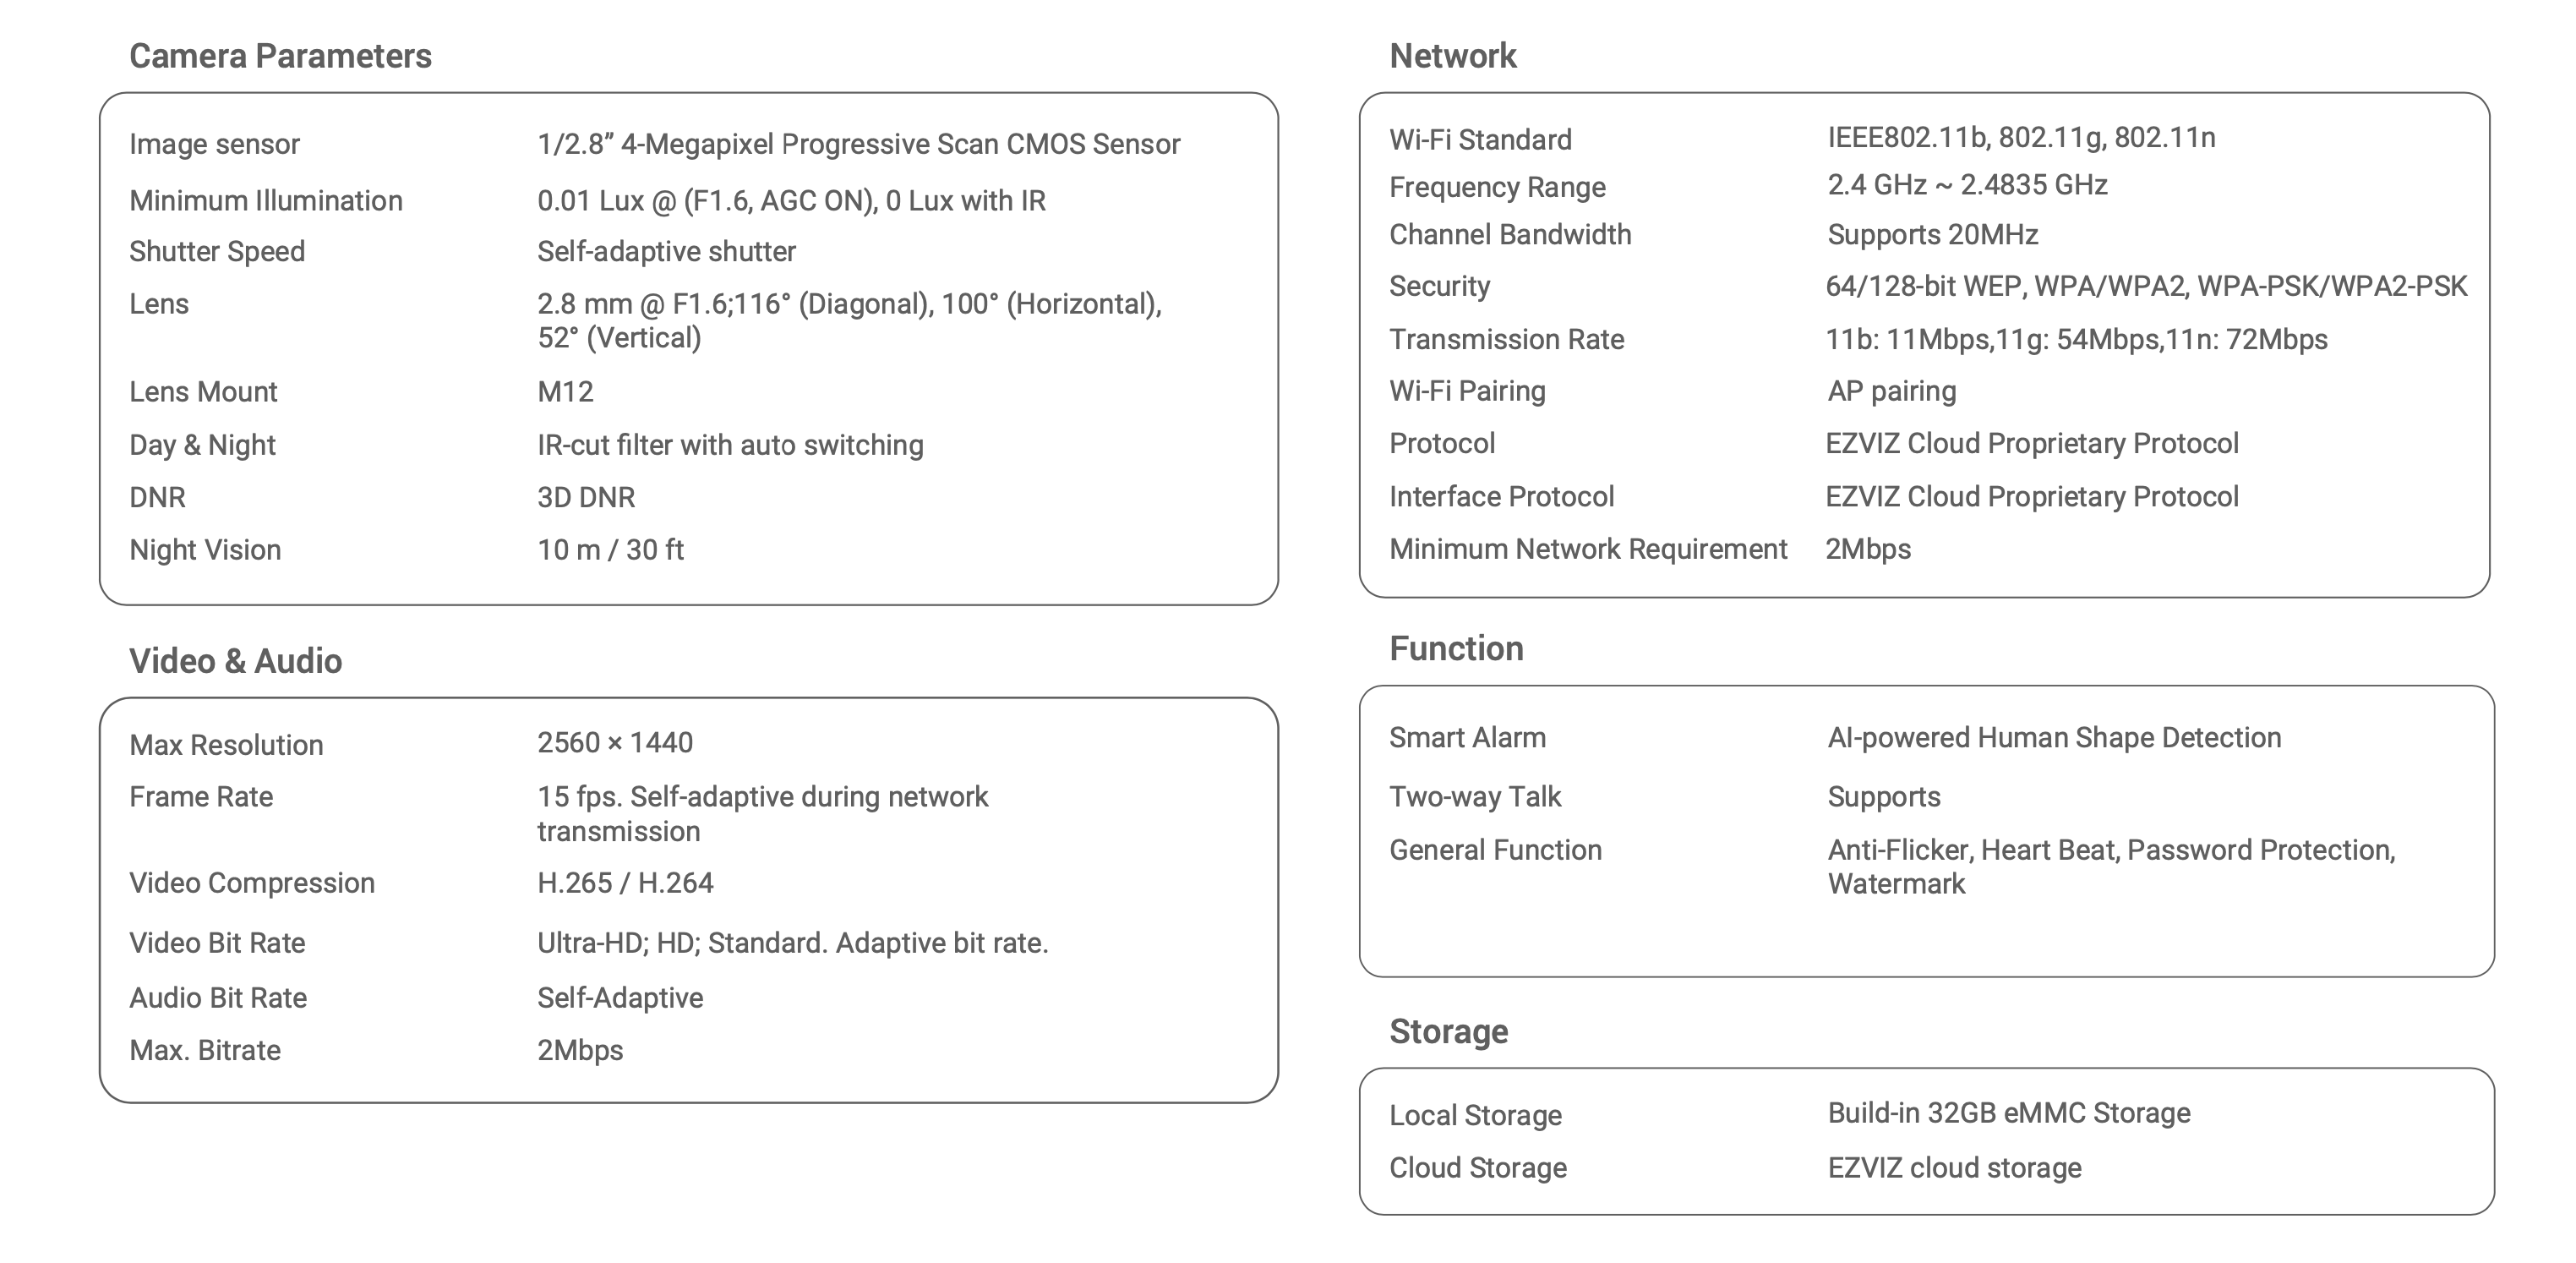Click the Two-way Talk label
The height and width of the screenshot is (1263, 2576).
[x=1474, y=797]
